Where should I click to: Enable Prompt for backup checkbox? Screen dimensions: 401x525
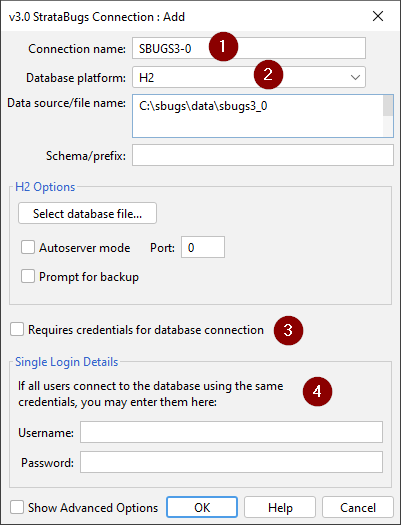point(28,277)
